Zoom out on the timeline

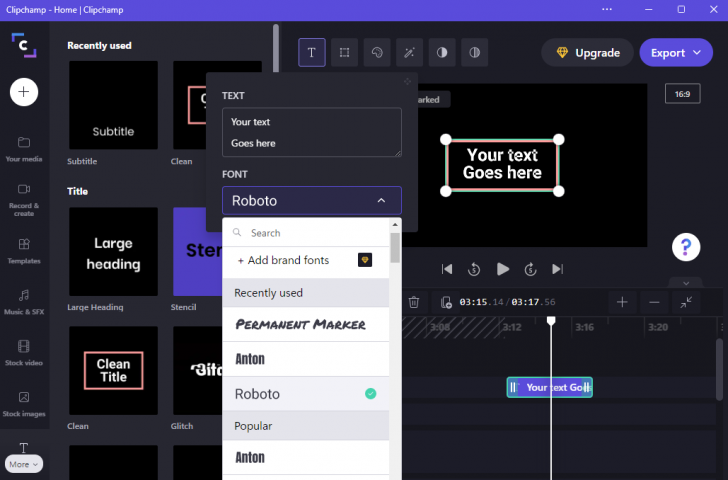coord(654,302)
